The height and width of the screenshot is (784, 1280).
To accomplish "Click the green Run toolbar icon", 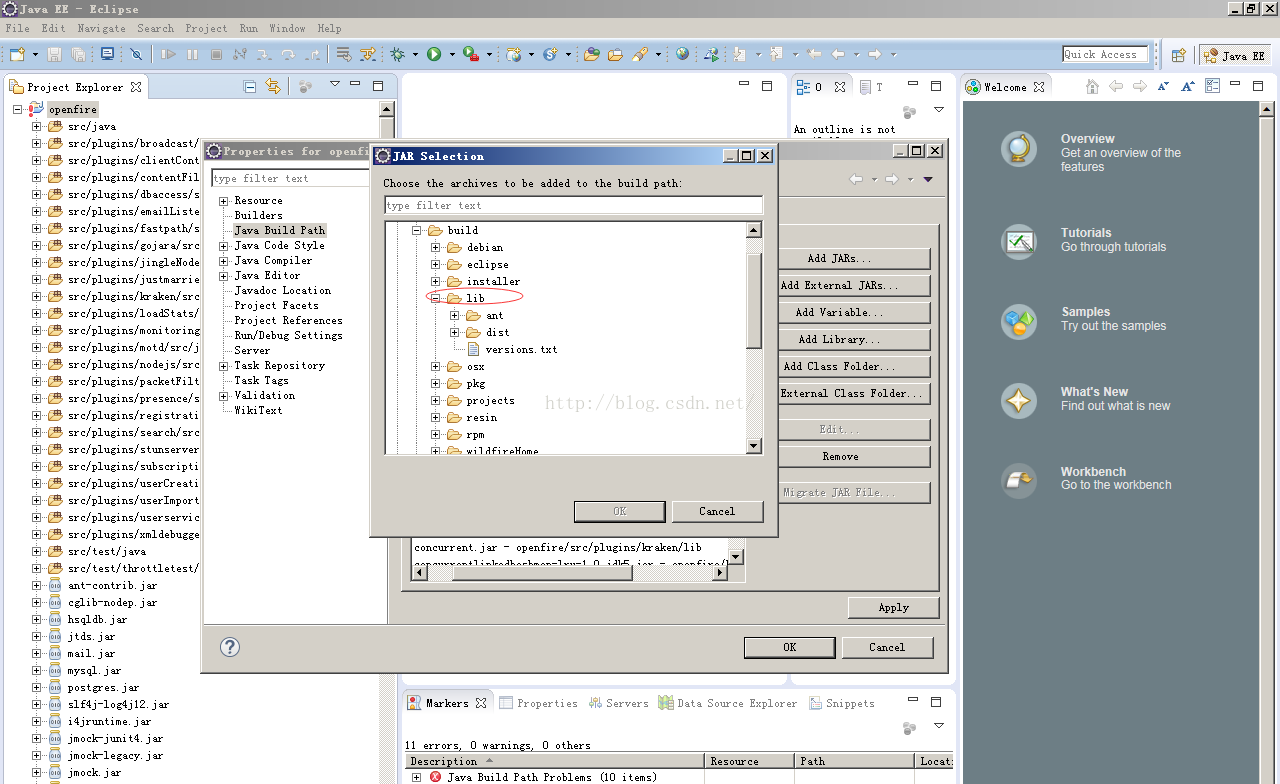I will [434, 54].
